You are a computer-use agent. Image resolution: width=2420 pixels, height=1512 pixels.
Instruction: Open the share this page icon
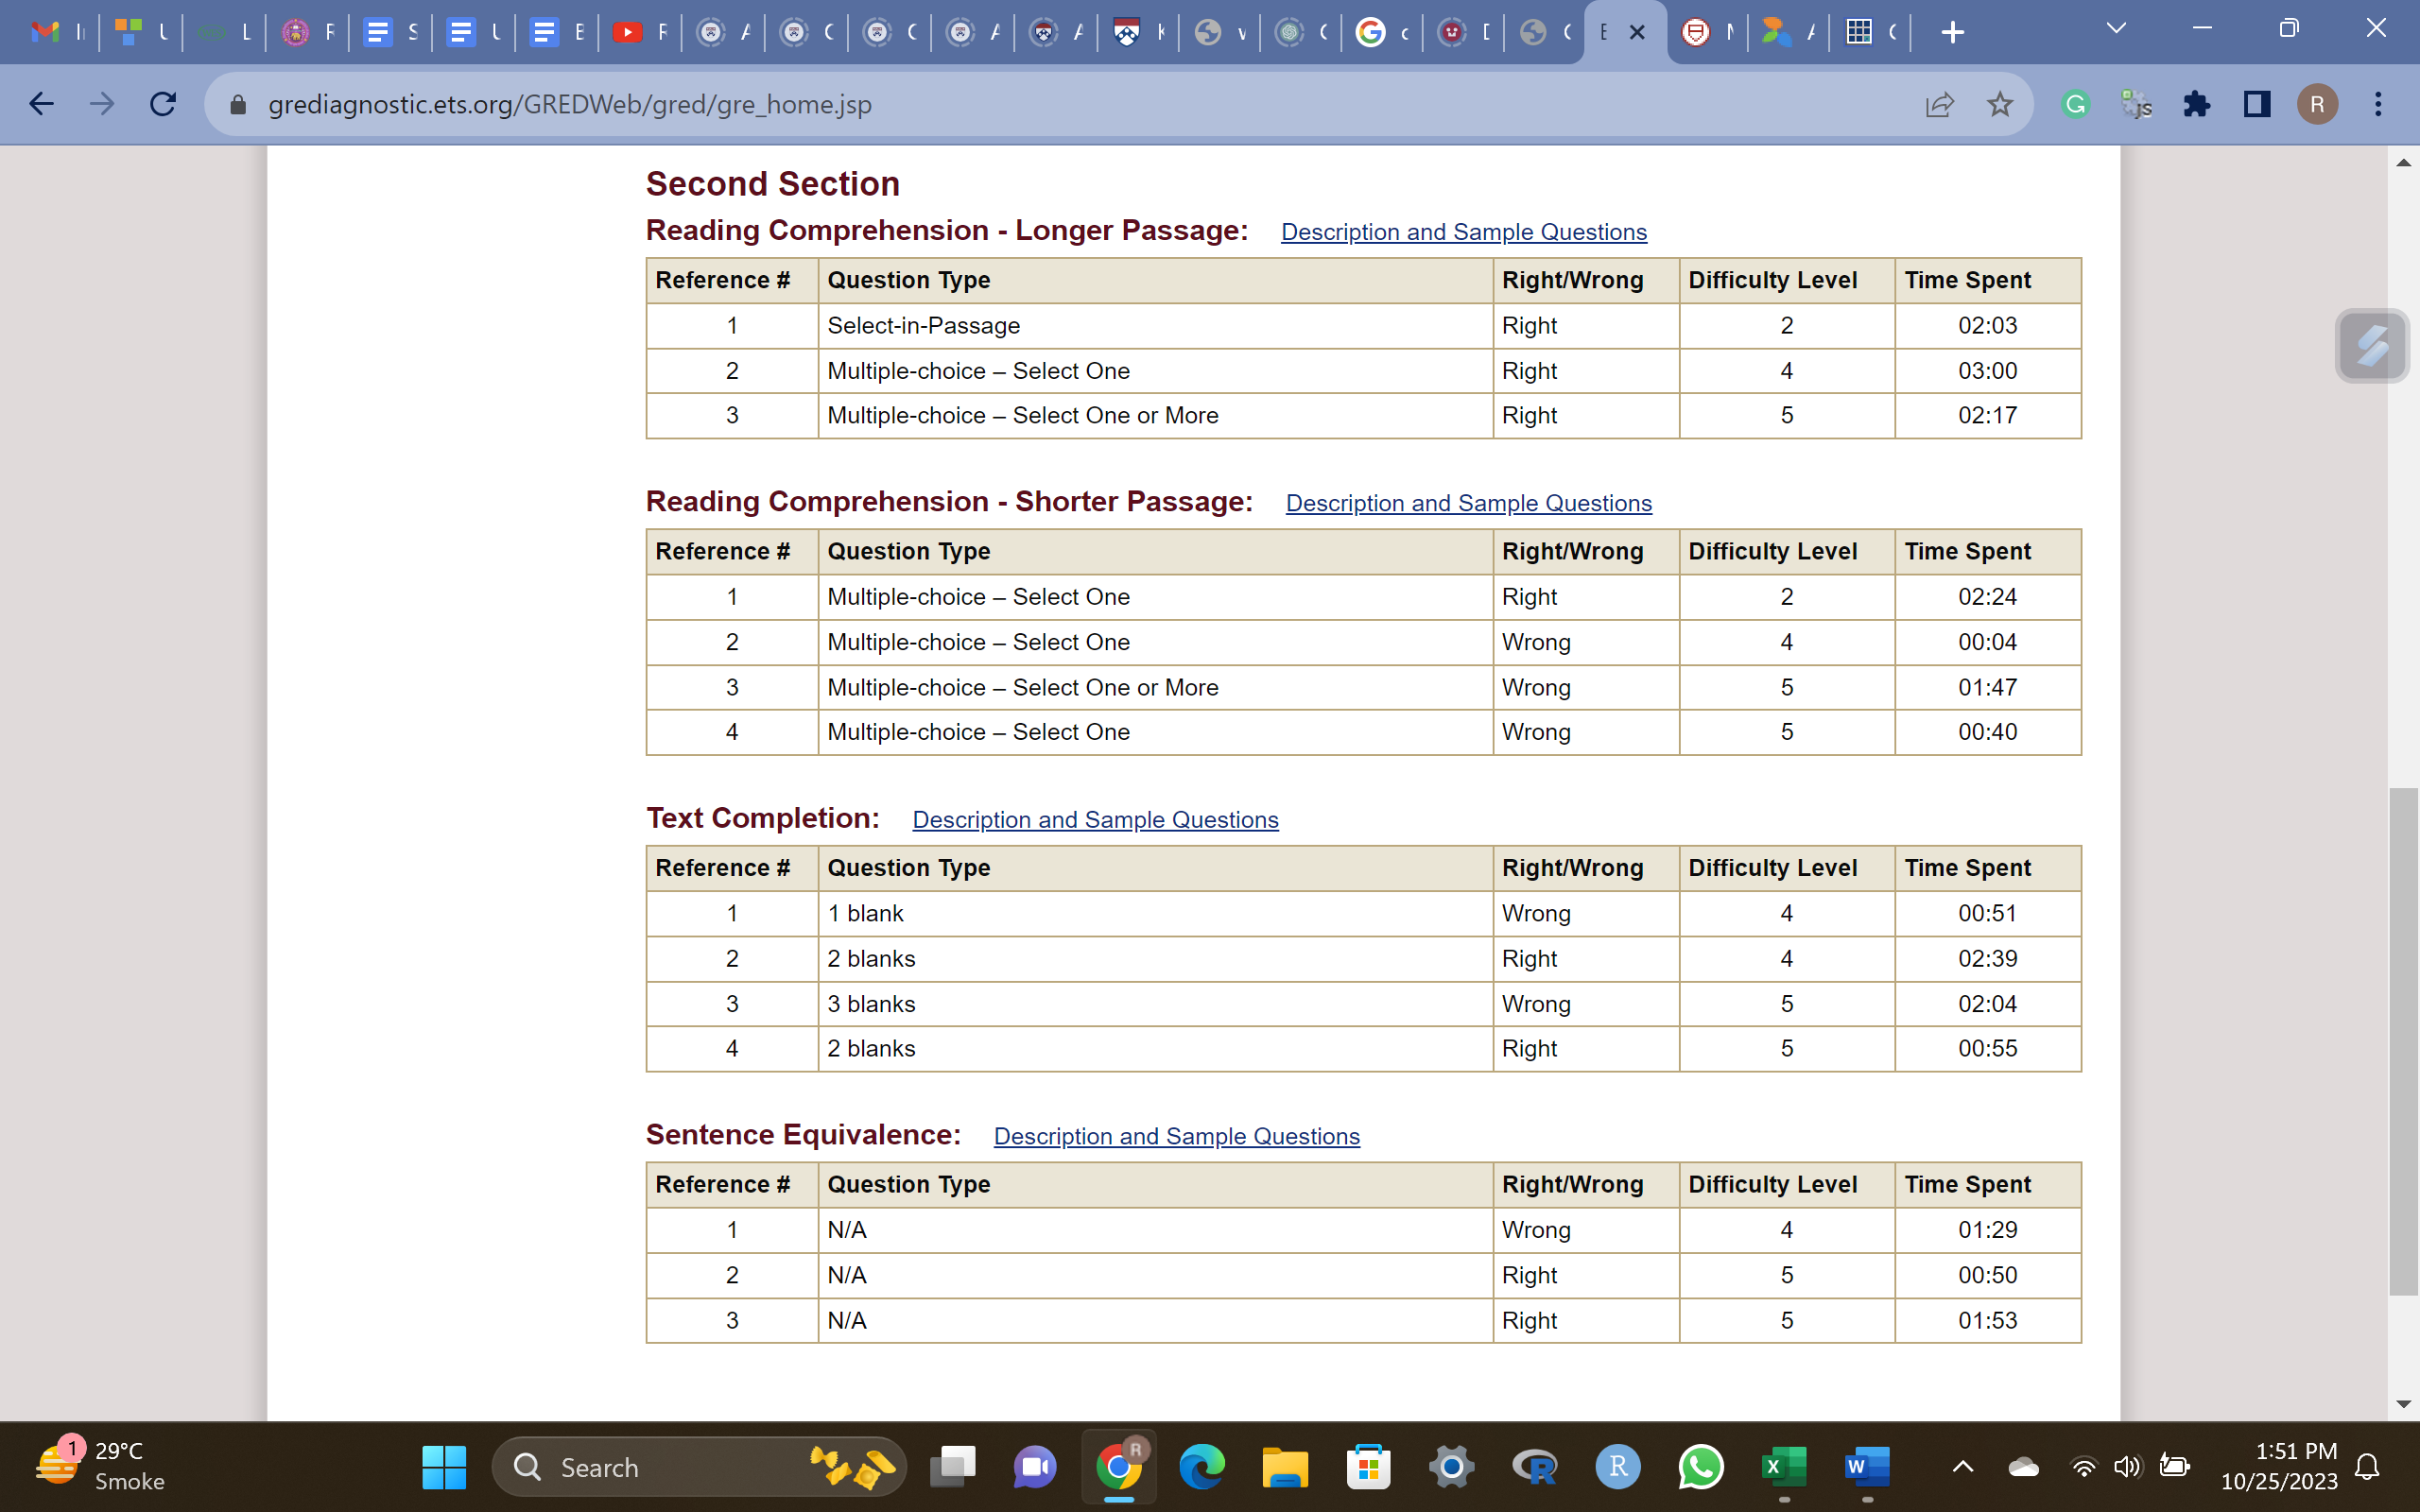click(x=1939, y=104)
